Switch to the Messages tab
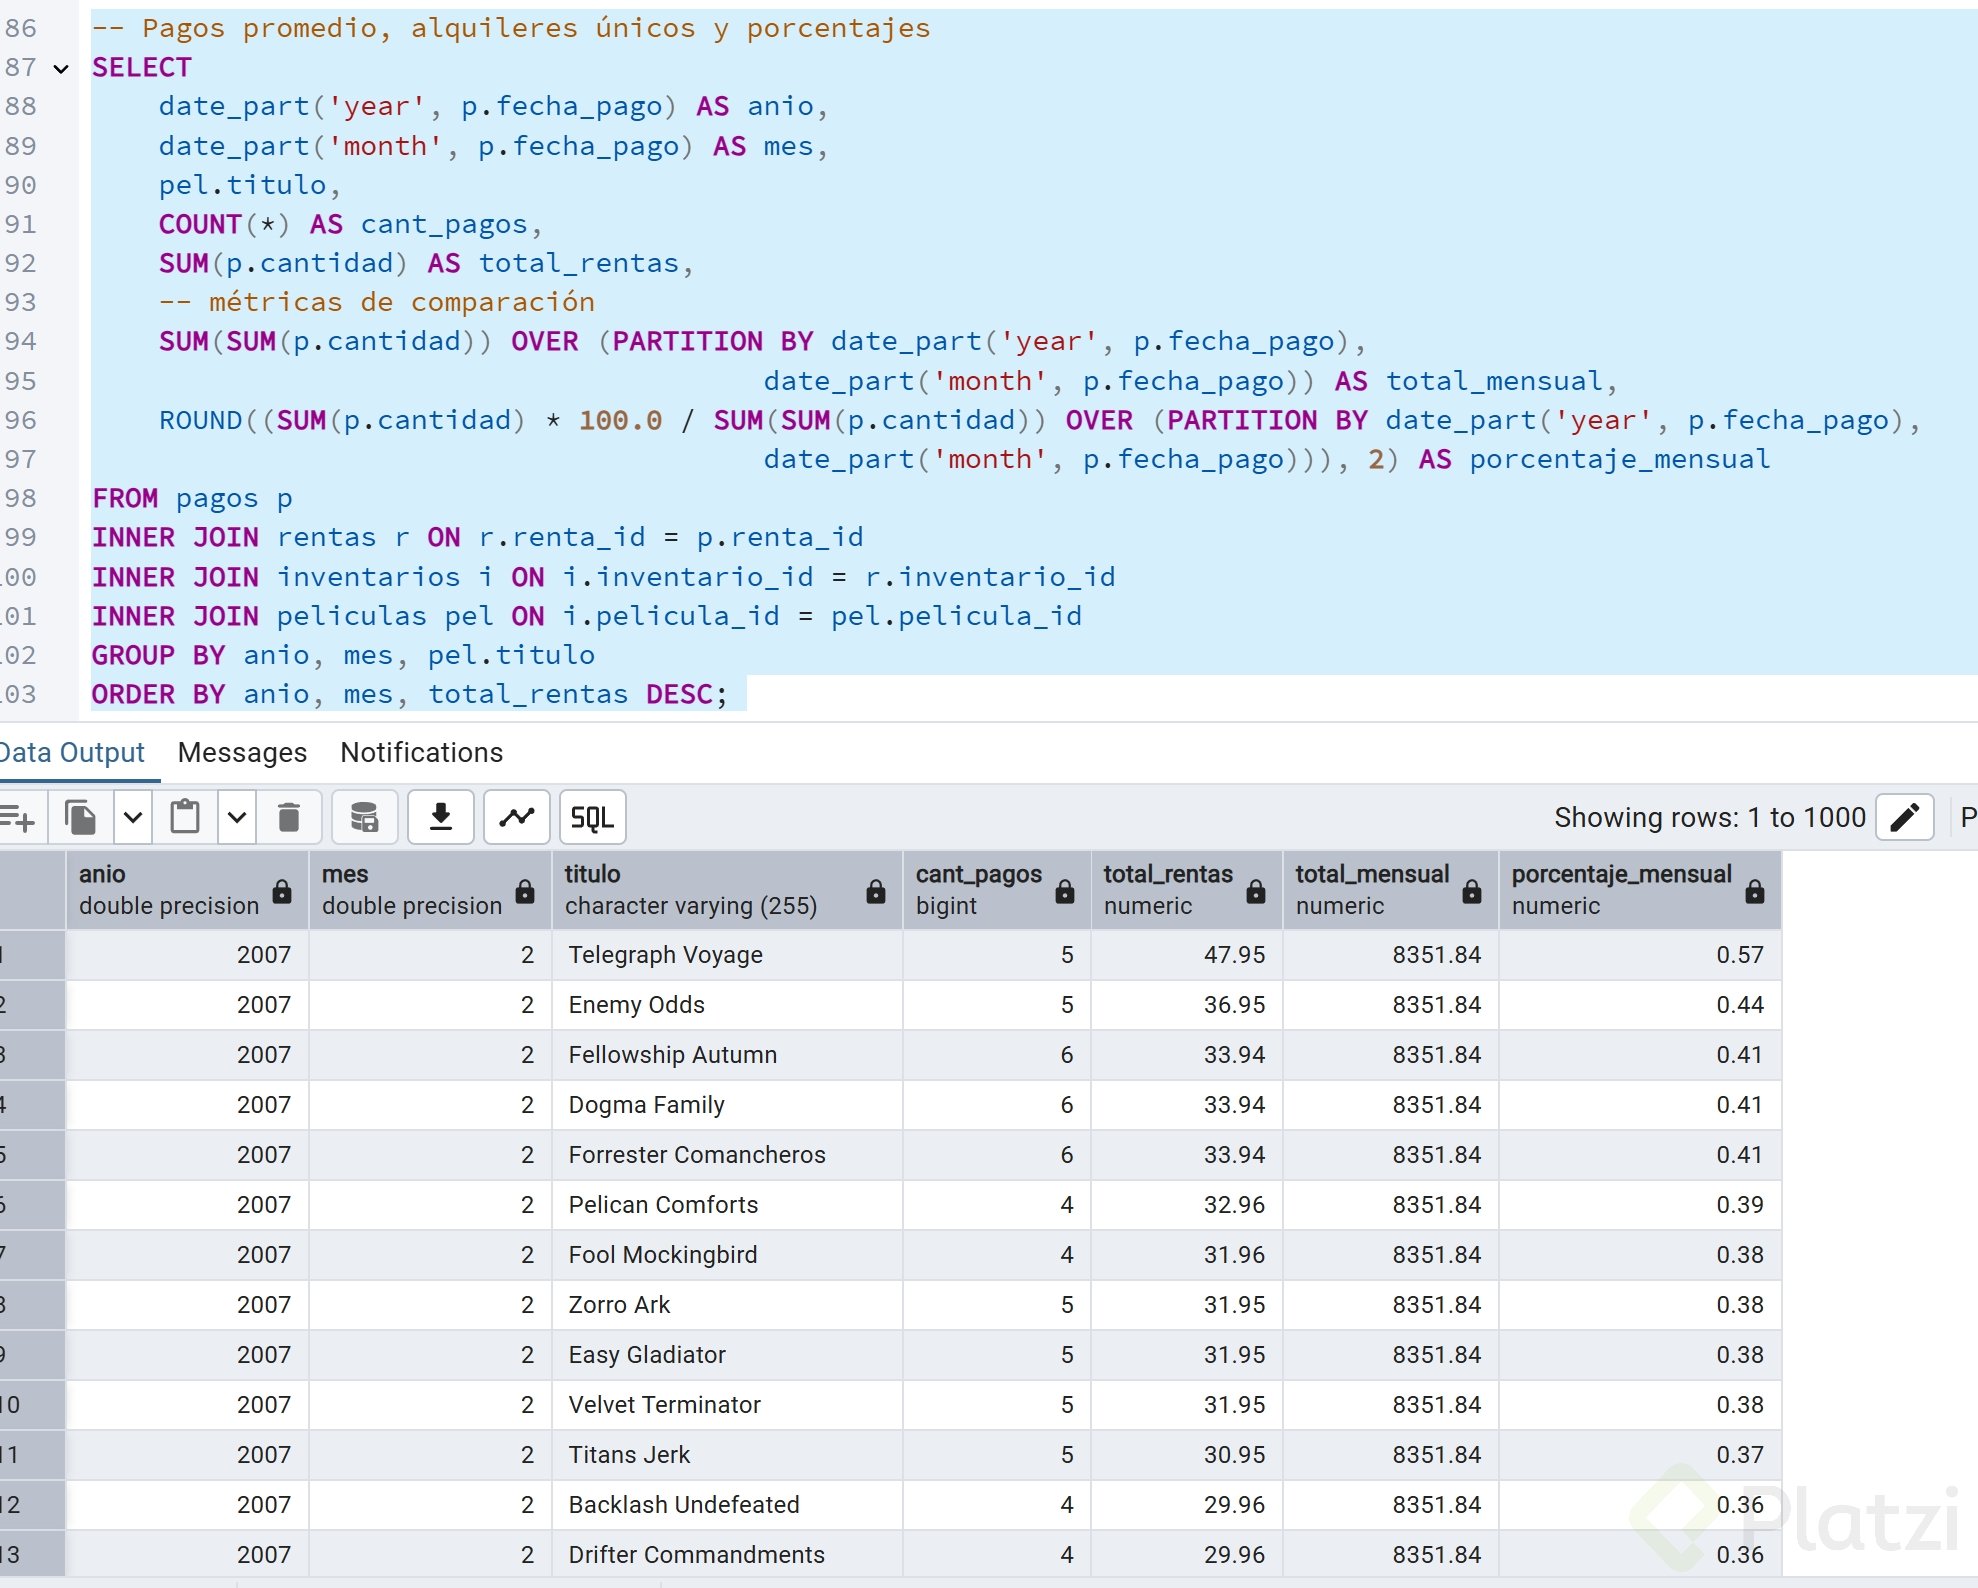 [242, 753]
